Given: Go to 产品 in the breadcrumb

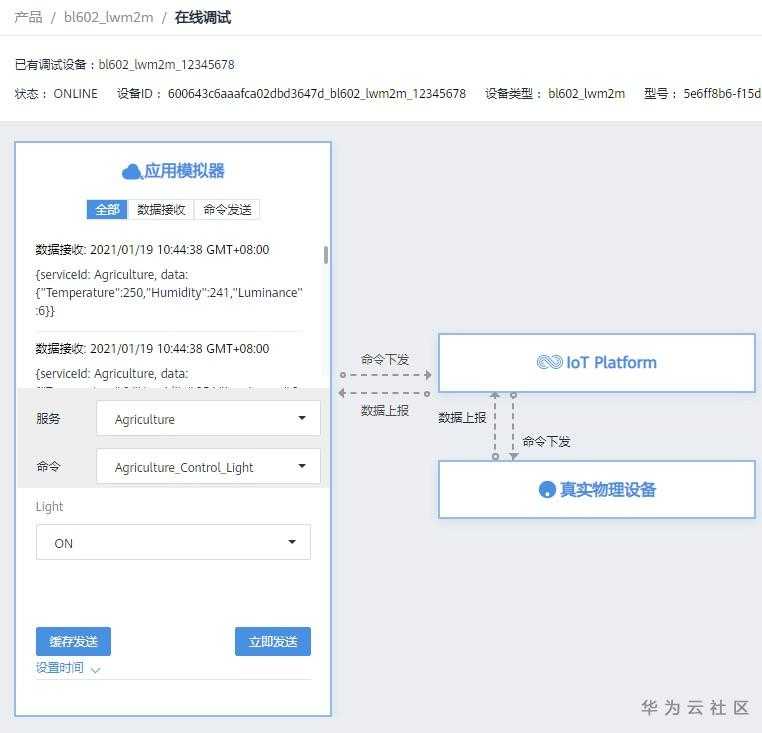Looking at the screenshot, I should [x=28, y=17].
